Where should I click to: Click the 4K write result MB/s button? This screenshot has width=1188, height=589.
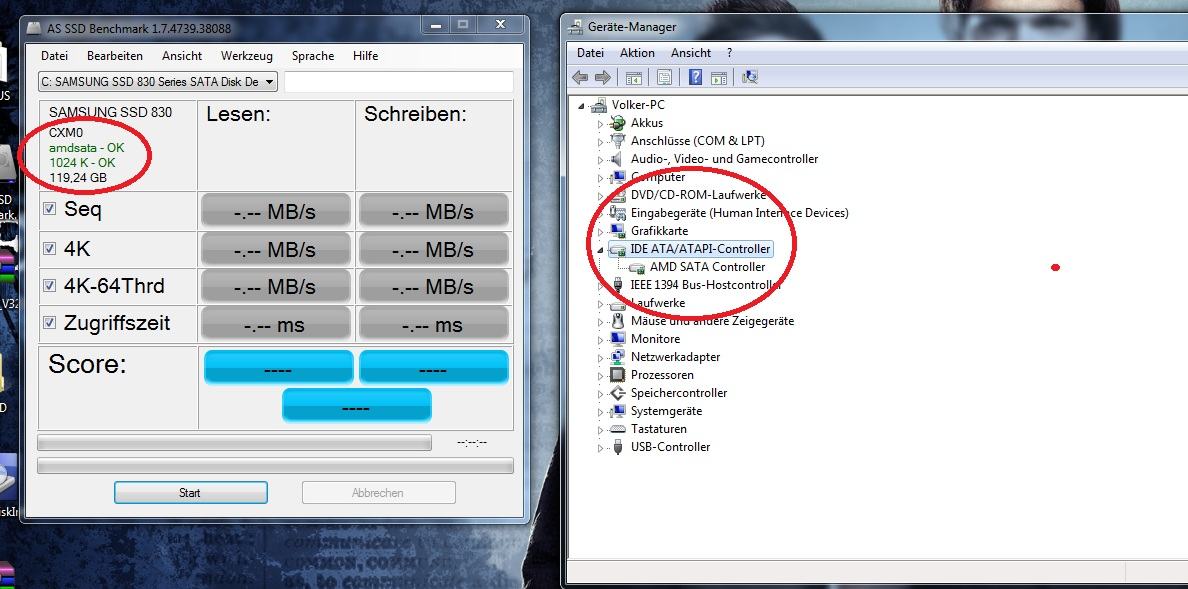click(x=433, y=249)
